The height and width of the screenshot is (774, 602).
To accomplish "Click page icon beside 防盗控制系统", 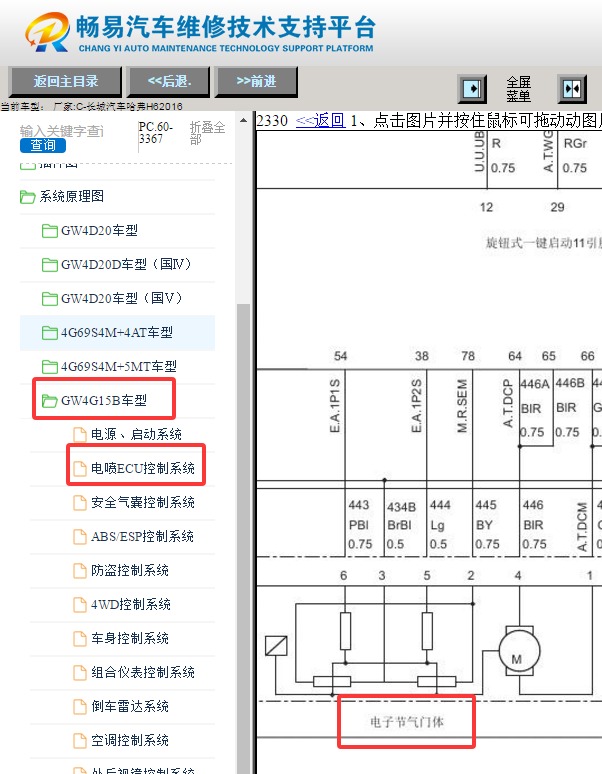I will (79, 571).
